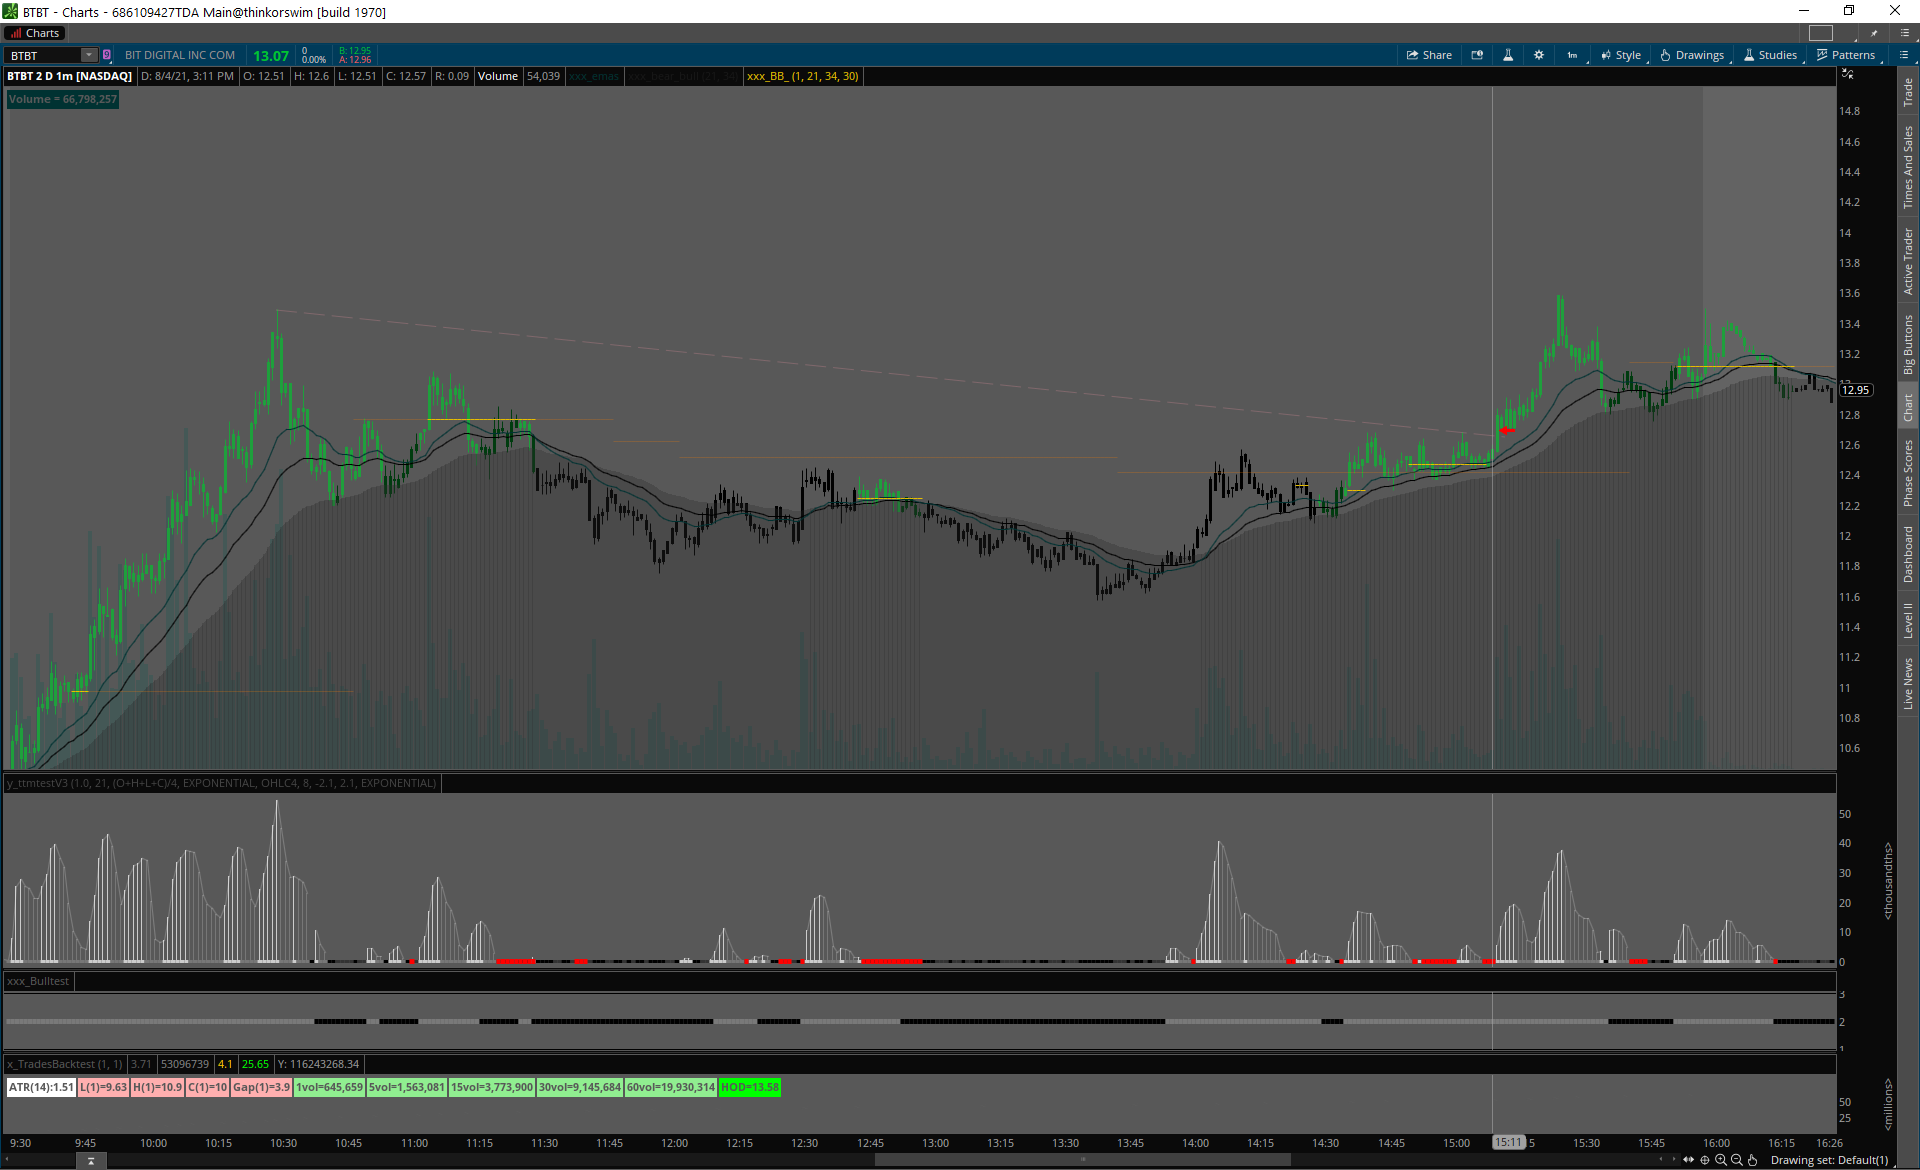This screenshot has height=1170, width=1920.
Task: Toggle the chart expand arrows icon
Action: pos(1847,75)
